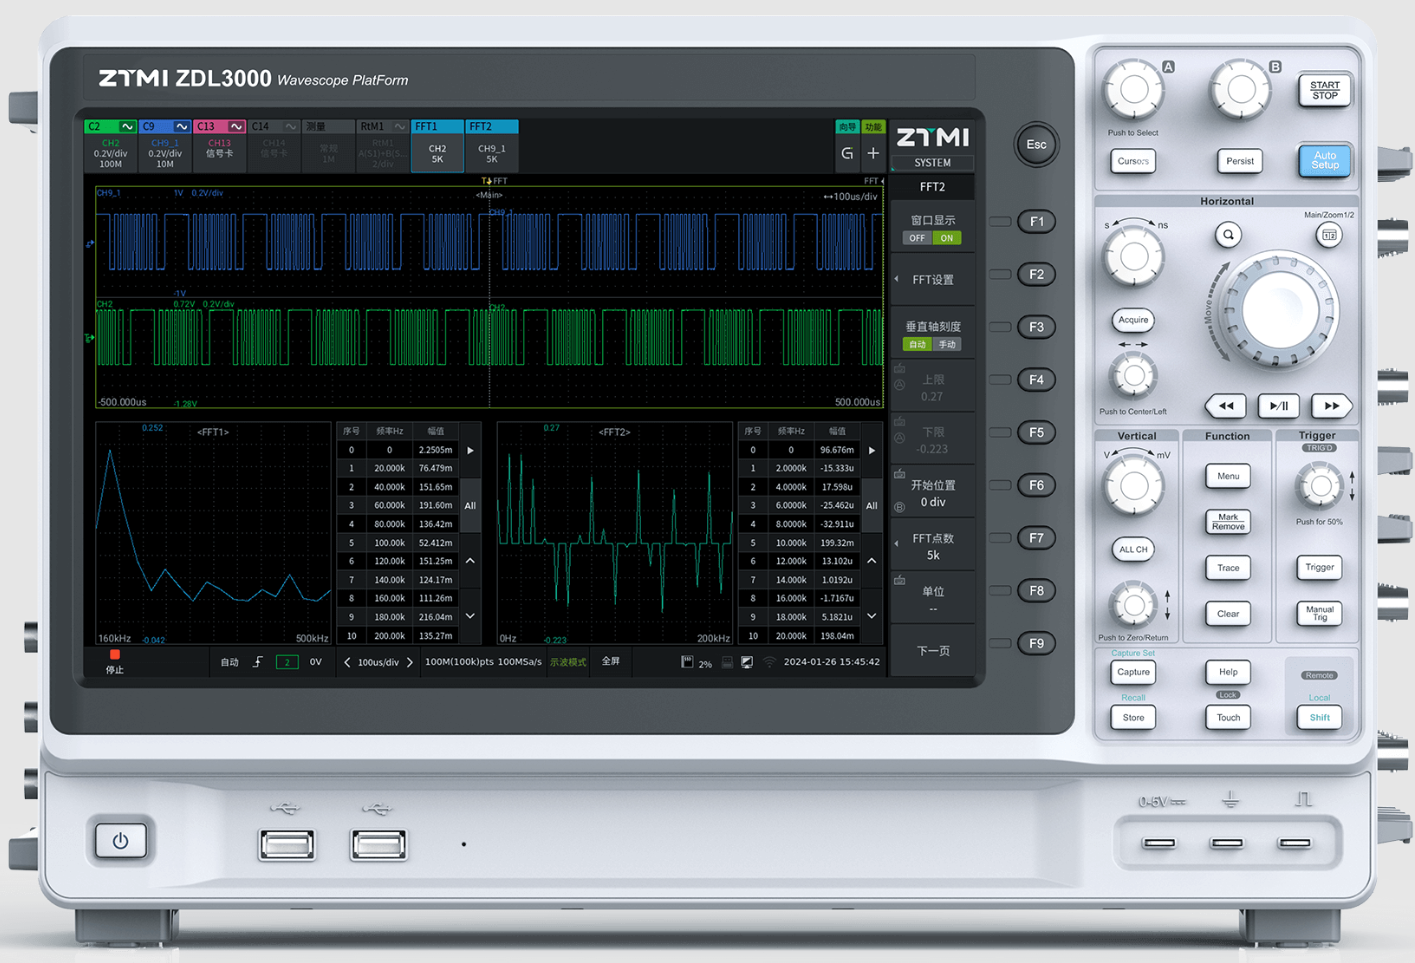The image size is (1415, 963).
Task: Open the FFT1 CH2 5K tab
Action: (437, 146)
